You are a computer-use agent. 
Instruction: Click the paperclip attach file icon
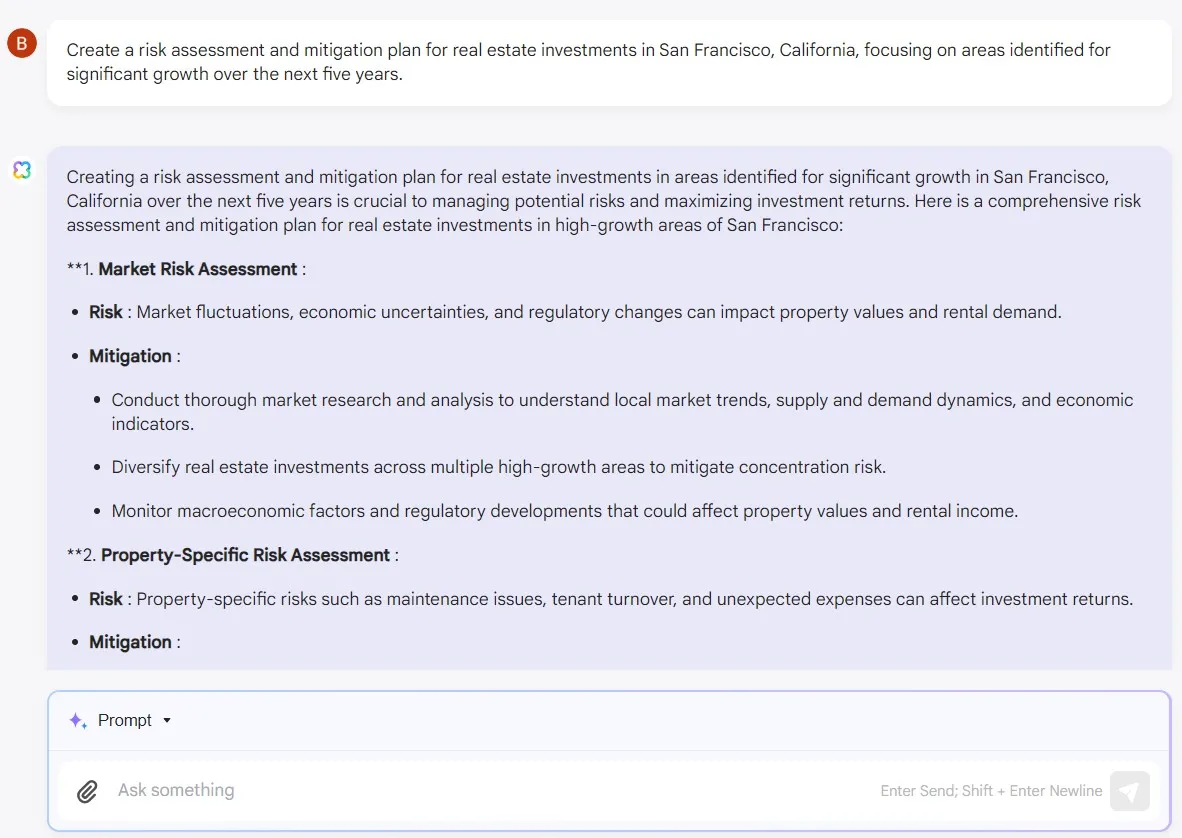[x=88, y=791]
